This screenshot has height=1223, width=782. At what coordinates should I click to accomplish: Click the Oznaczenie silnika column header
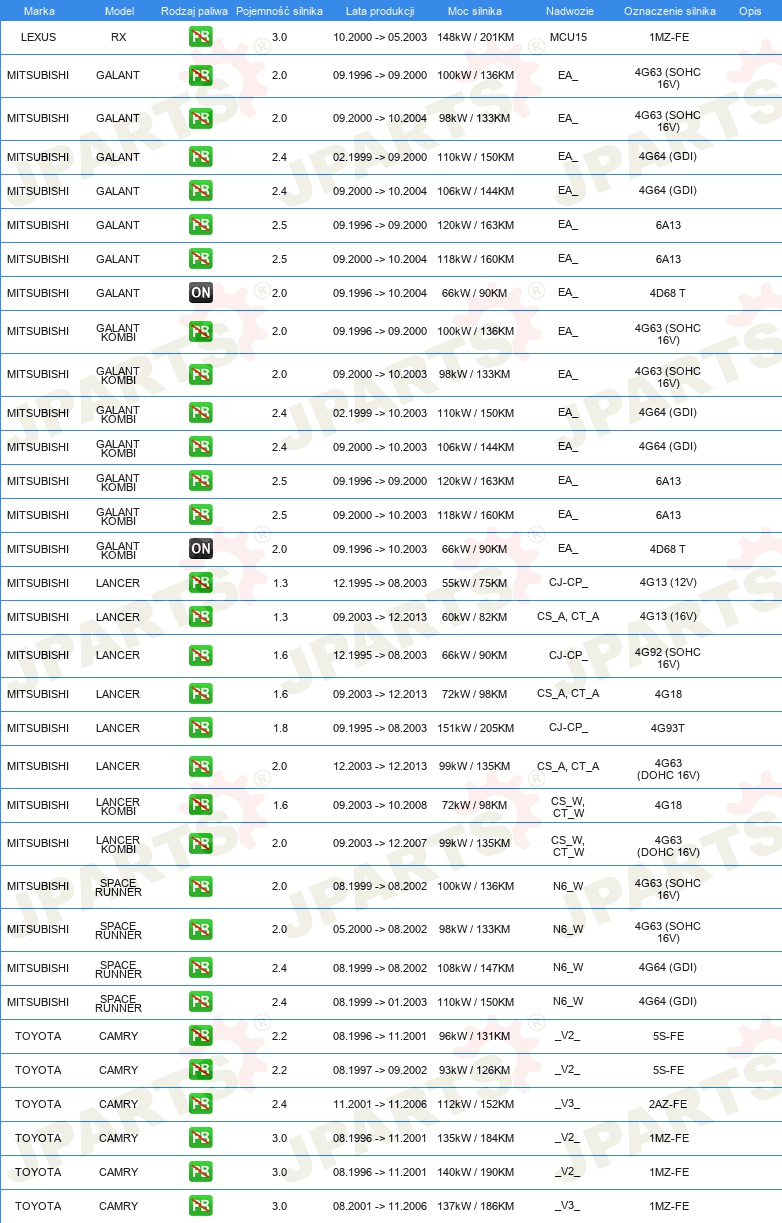[669, 11]
